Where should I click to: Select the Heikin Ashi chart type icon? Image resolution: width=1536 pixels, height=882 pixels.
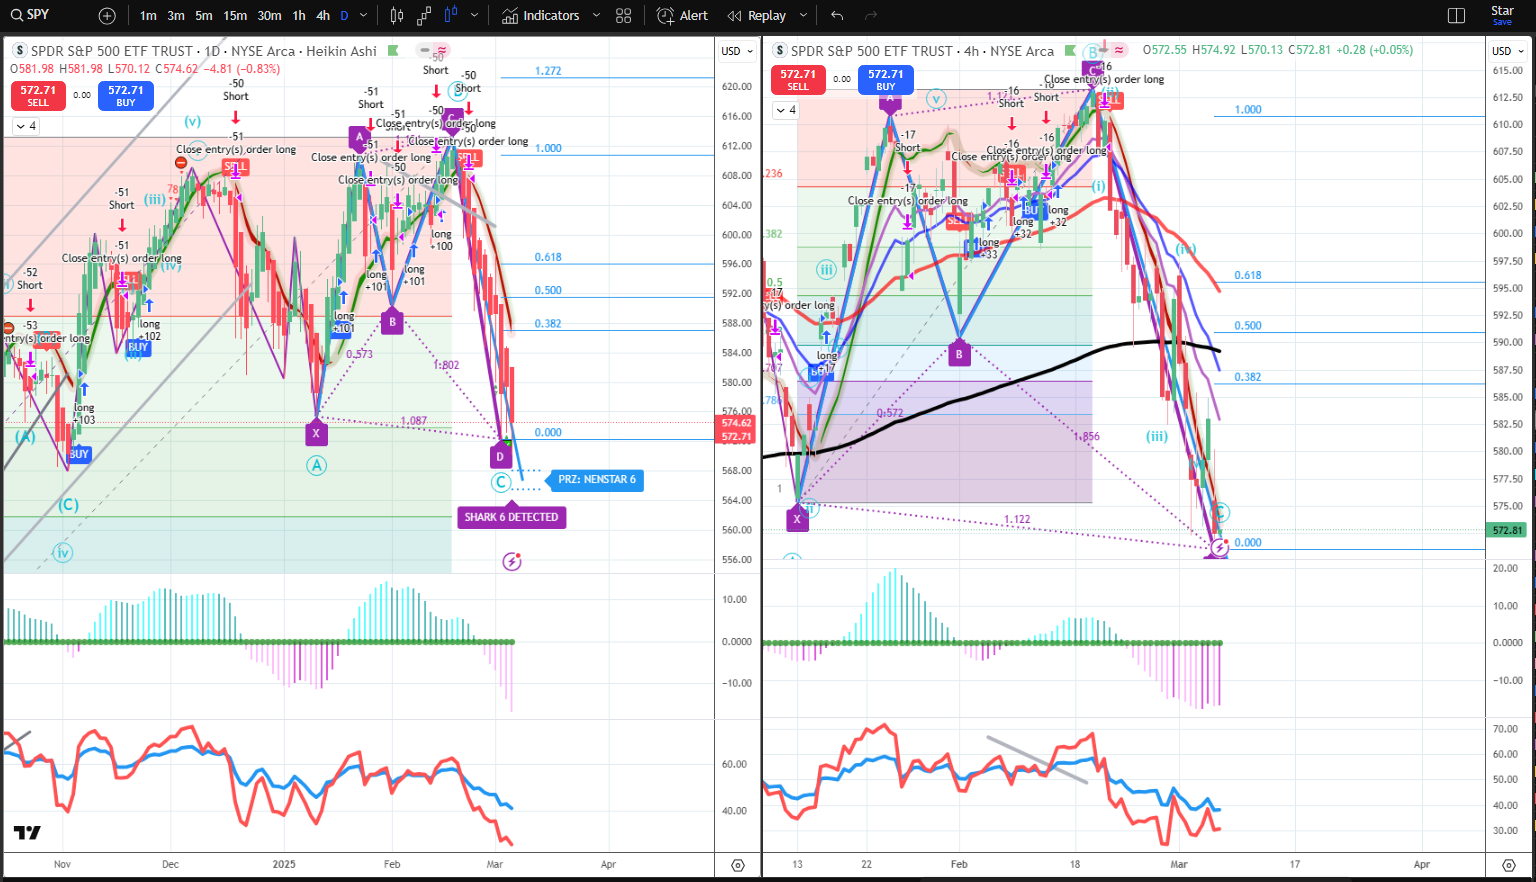coord(451,16)
